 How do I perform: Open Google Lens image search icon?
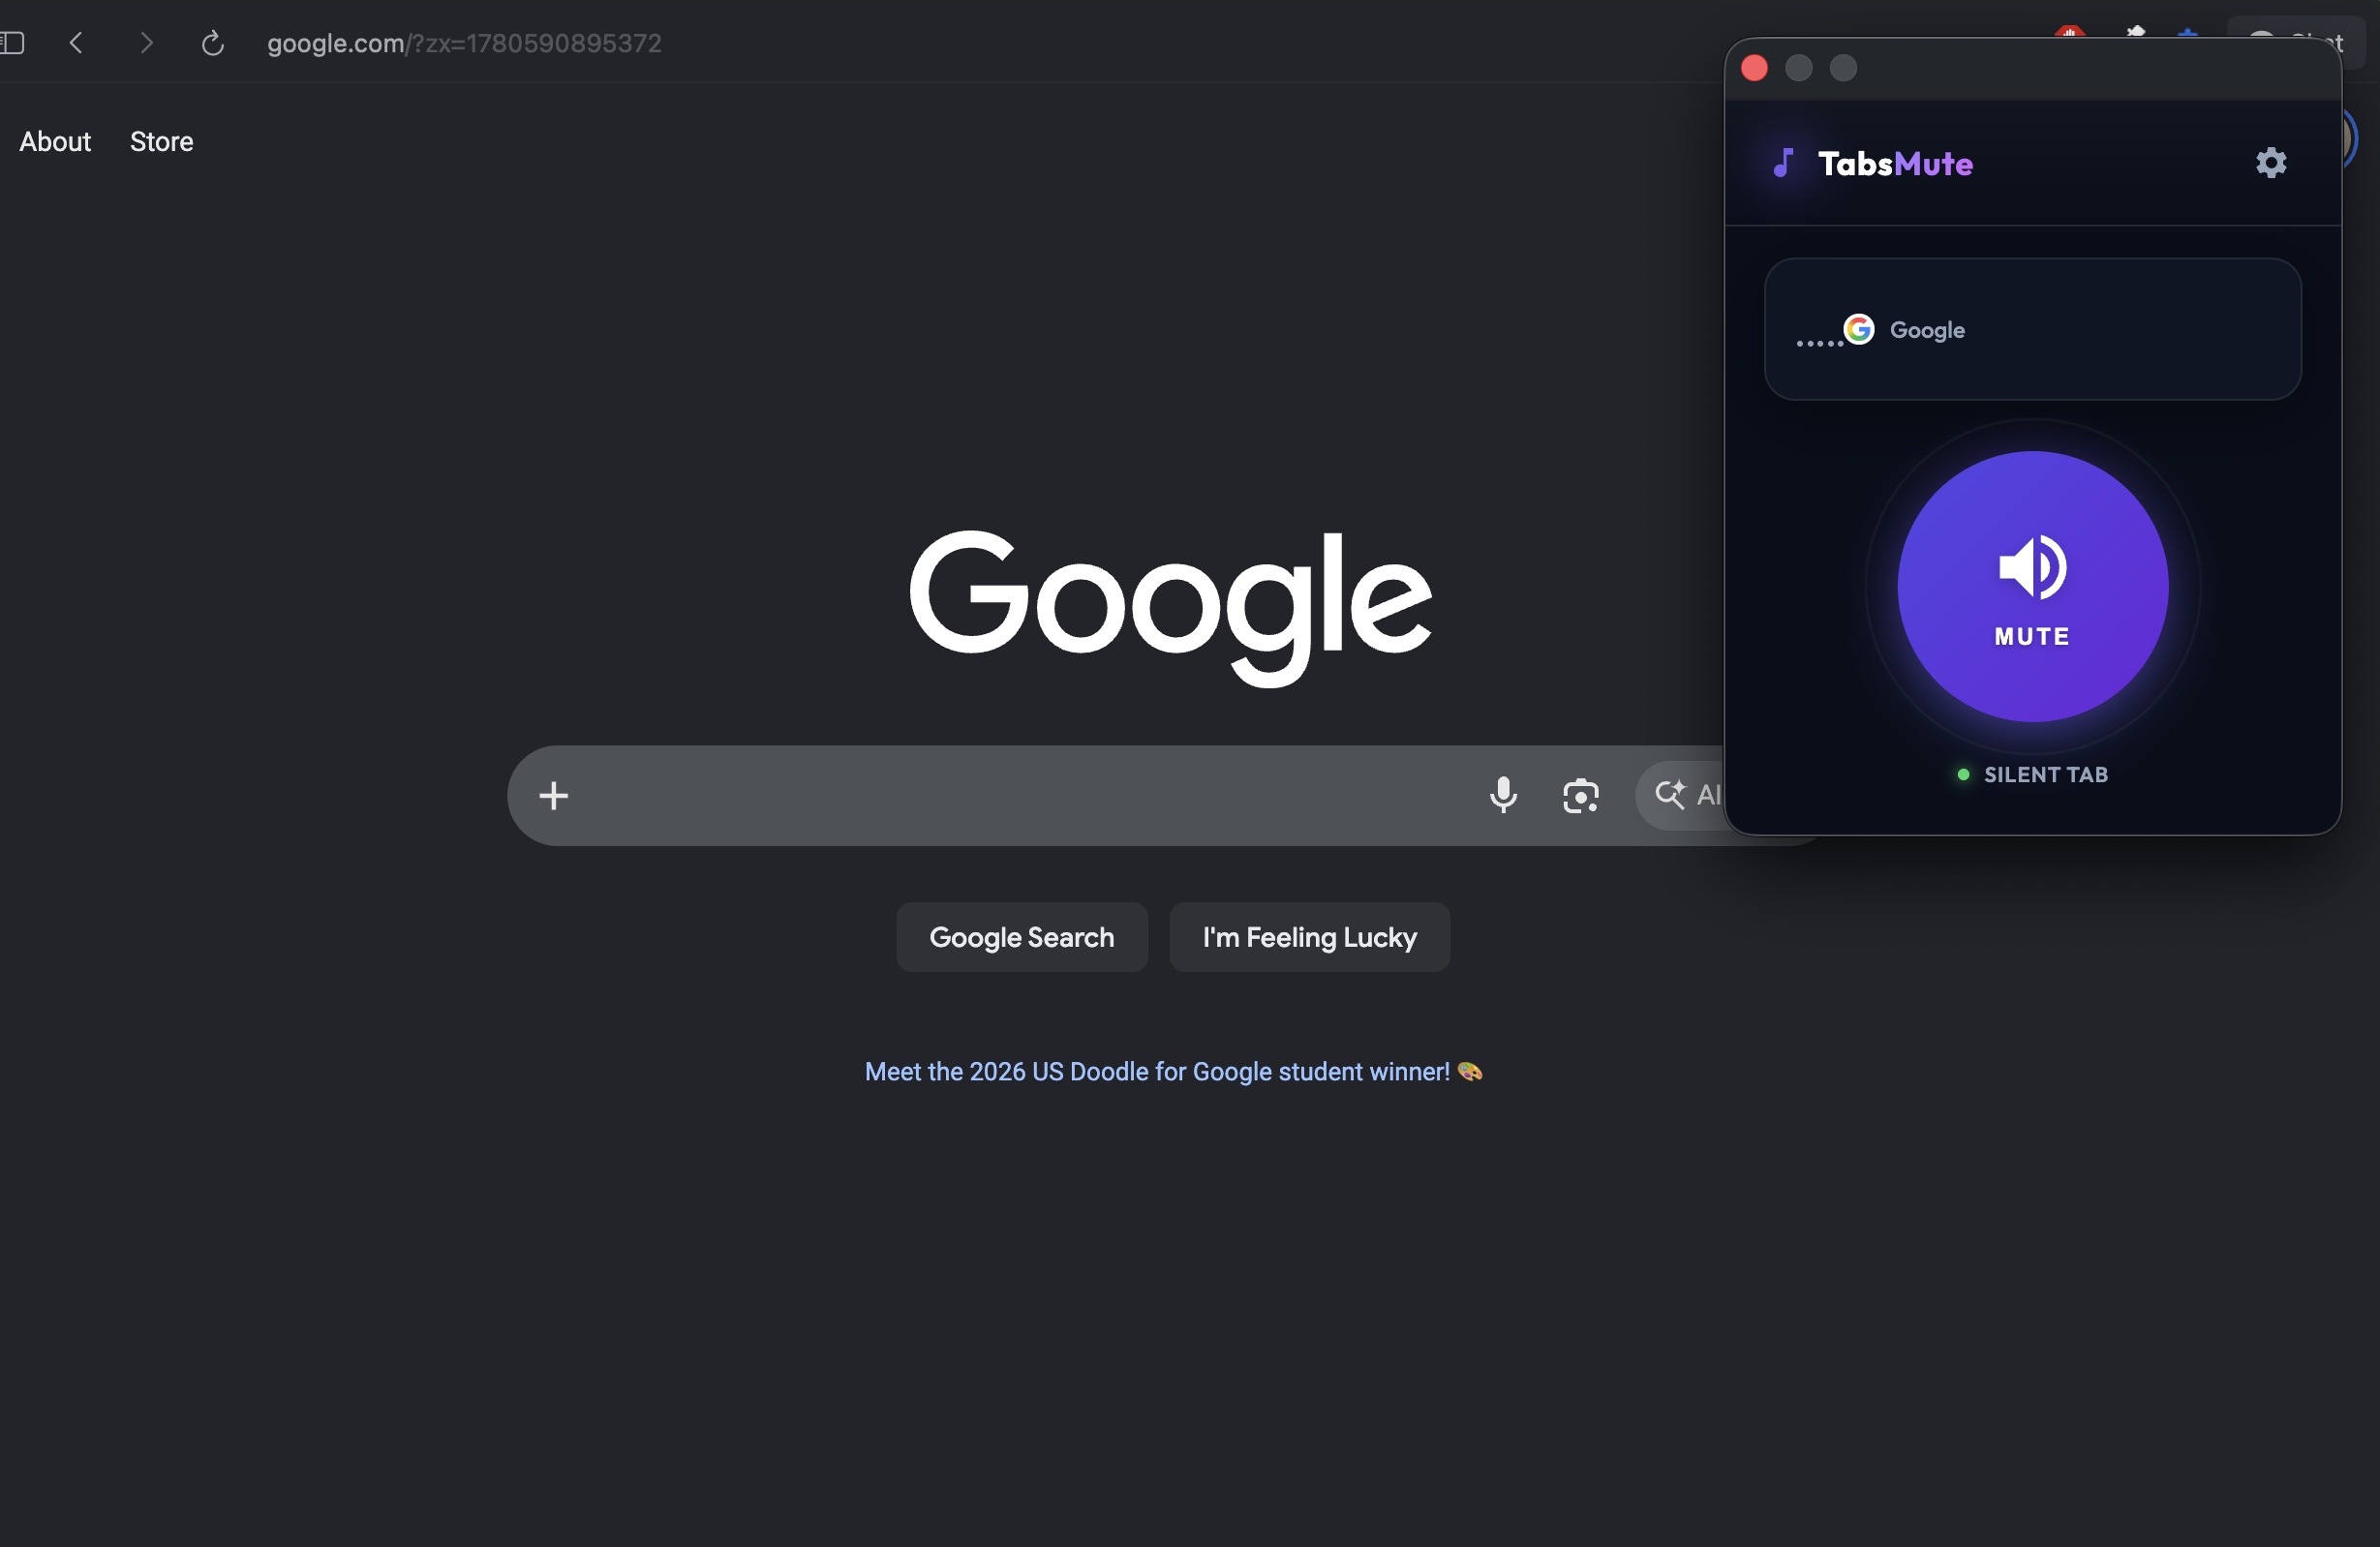pyautogui.click(x=1580, y=796)
